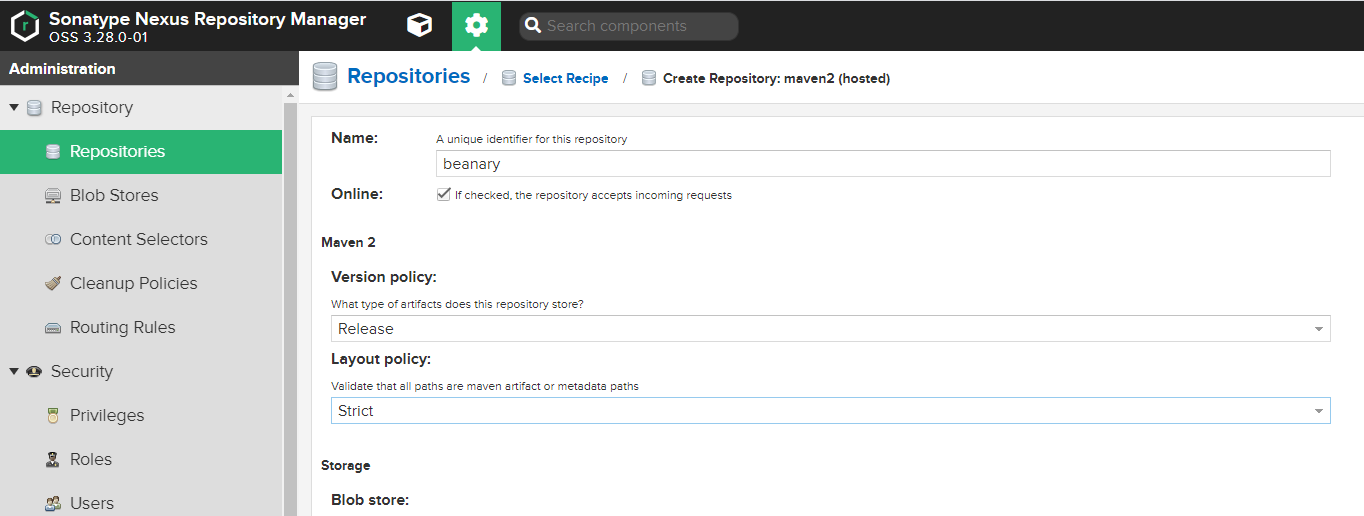Click the Security section label in sidebar
This screenshot has width=1364, height=516.
[82, 372]
